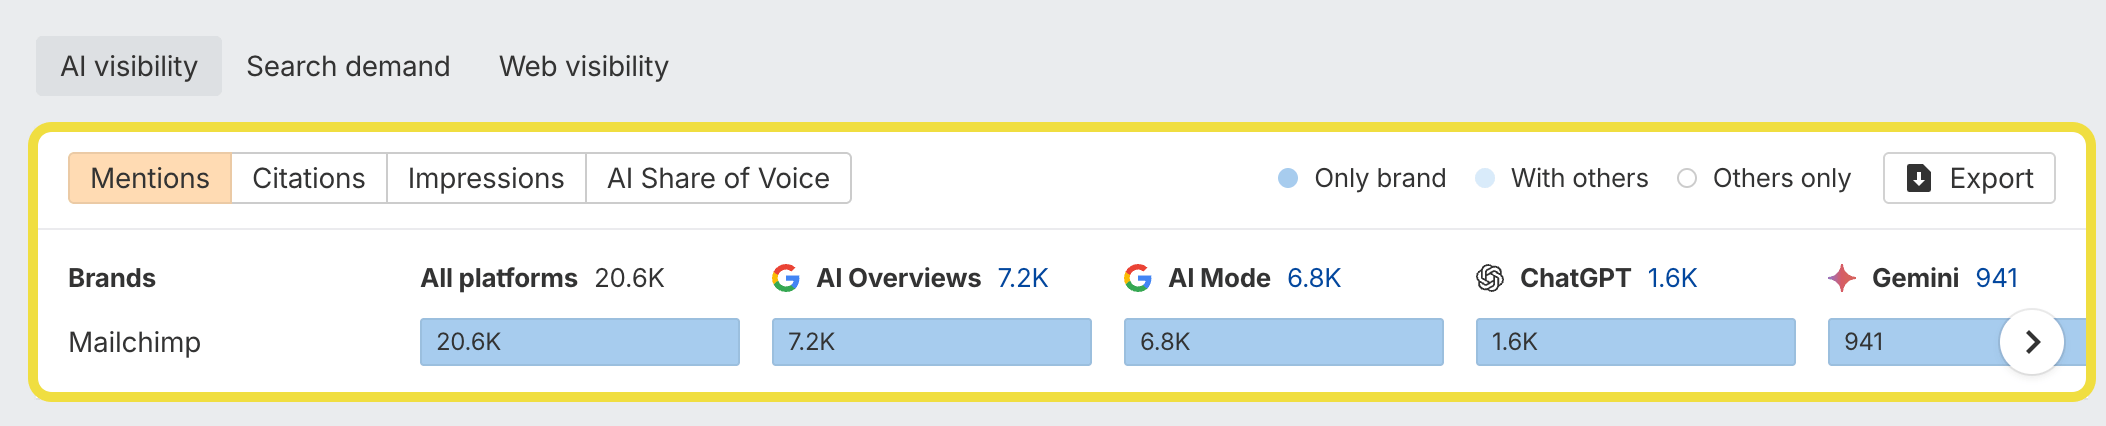Click the ChatGPT logo icon
This screenshot has height=426, width=2106.
click(1490, 278)
